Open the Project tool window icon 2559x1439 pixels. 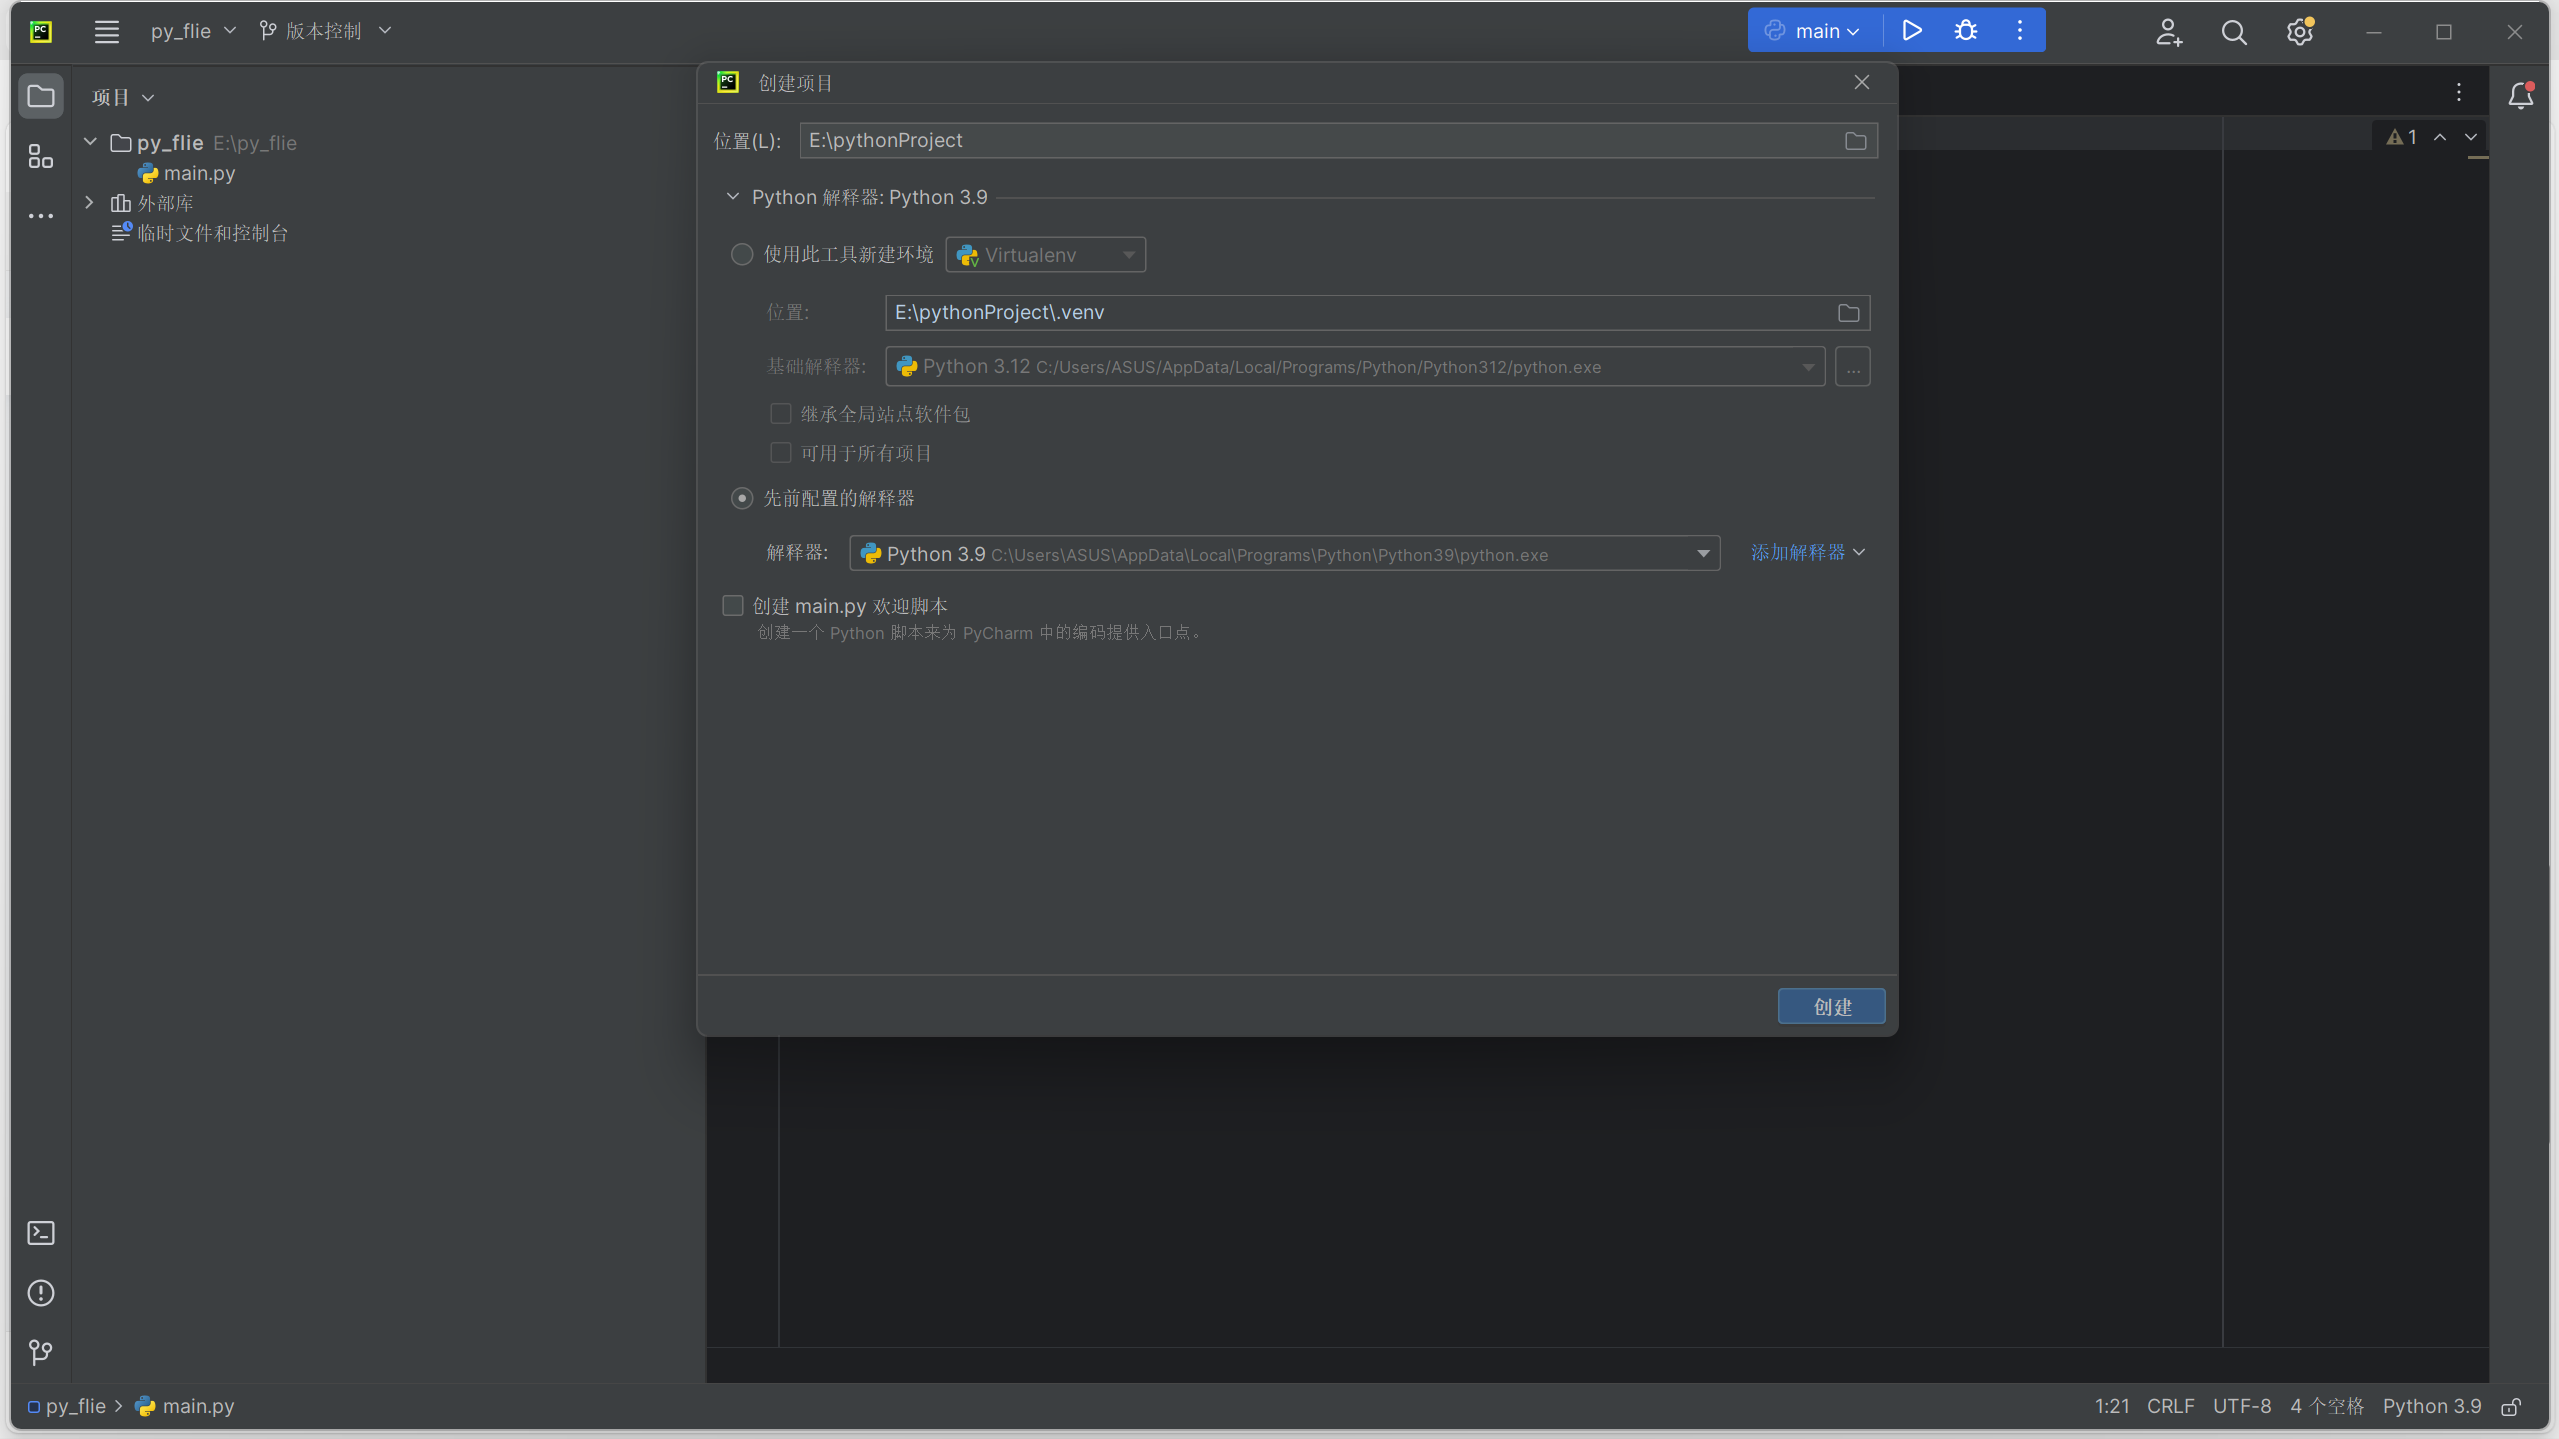coord(40,95)
